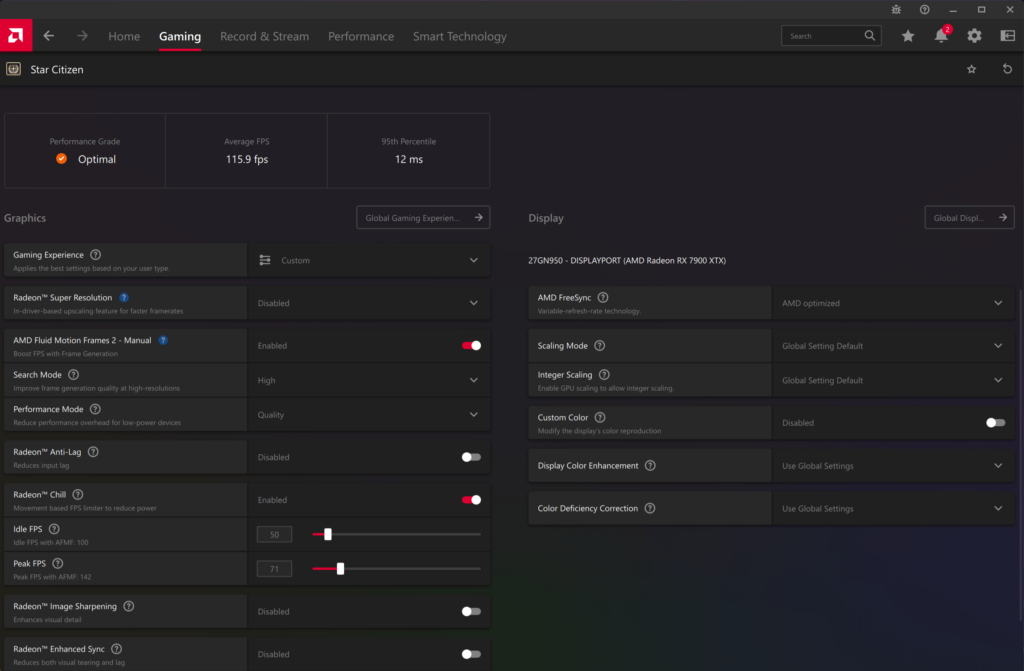The width and height of the screenshot is (1024, 671).
Task: Click the Idle FPS slider handle
Action: 328,534
